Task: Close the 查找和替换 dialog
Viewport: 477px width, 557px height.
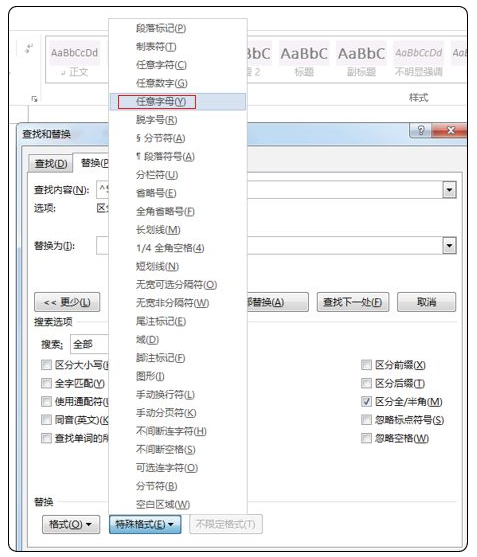Action: [450, 130]
